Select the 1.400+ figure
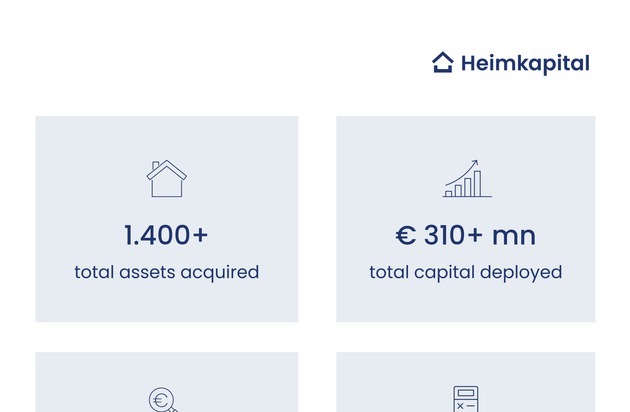This screenshot has height=412, width=630. pos(167,236)
